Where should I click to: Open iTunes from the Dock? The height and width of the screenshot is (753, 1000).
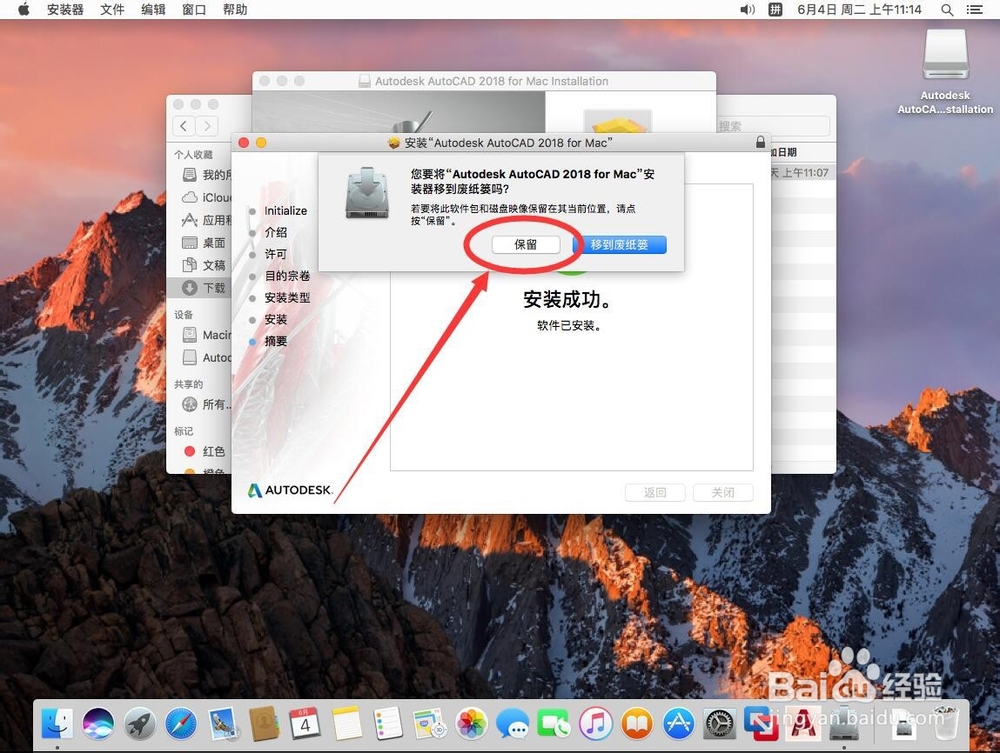tap(595, 724)
